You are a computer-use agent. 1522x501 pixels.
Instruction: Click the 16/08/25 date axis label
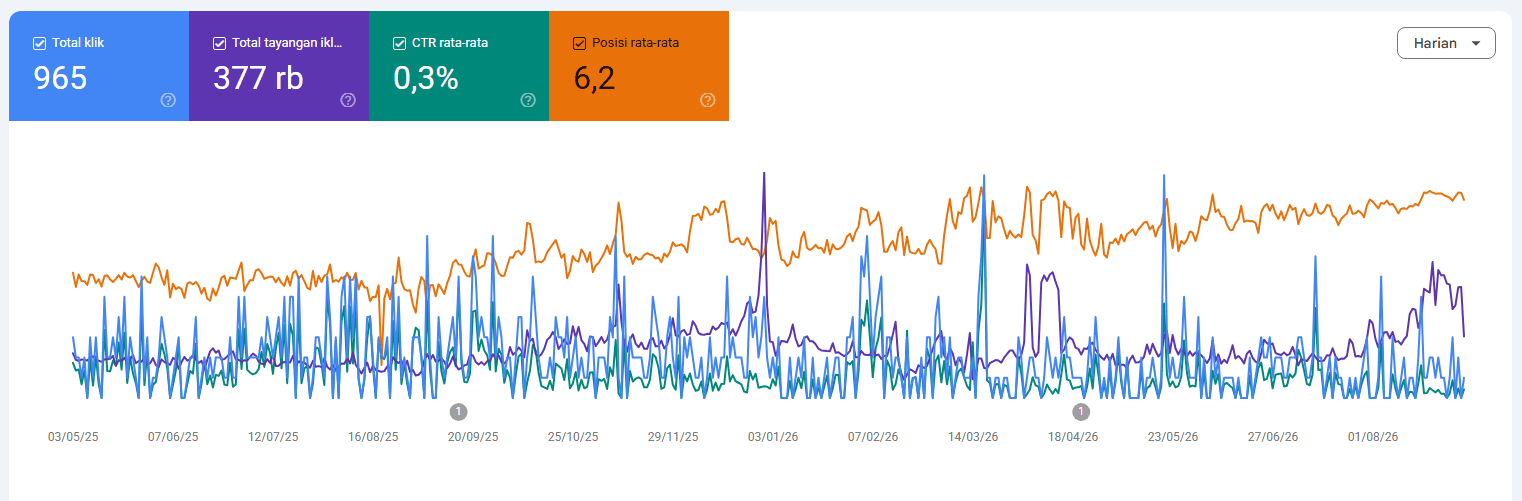click(373, 437)
